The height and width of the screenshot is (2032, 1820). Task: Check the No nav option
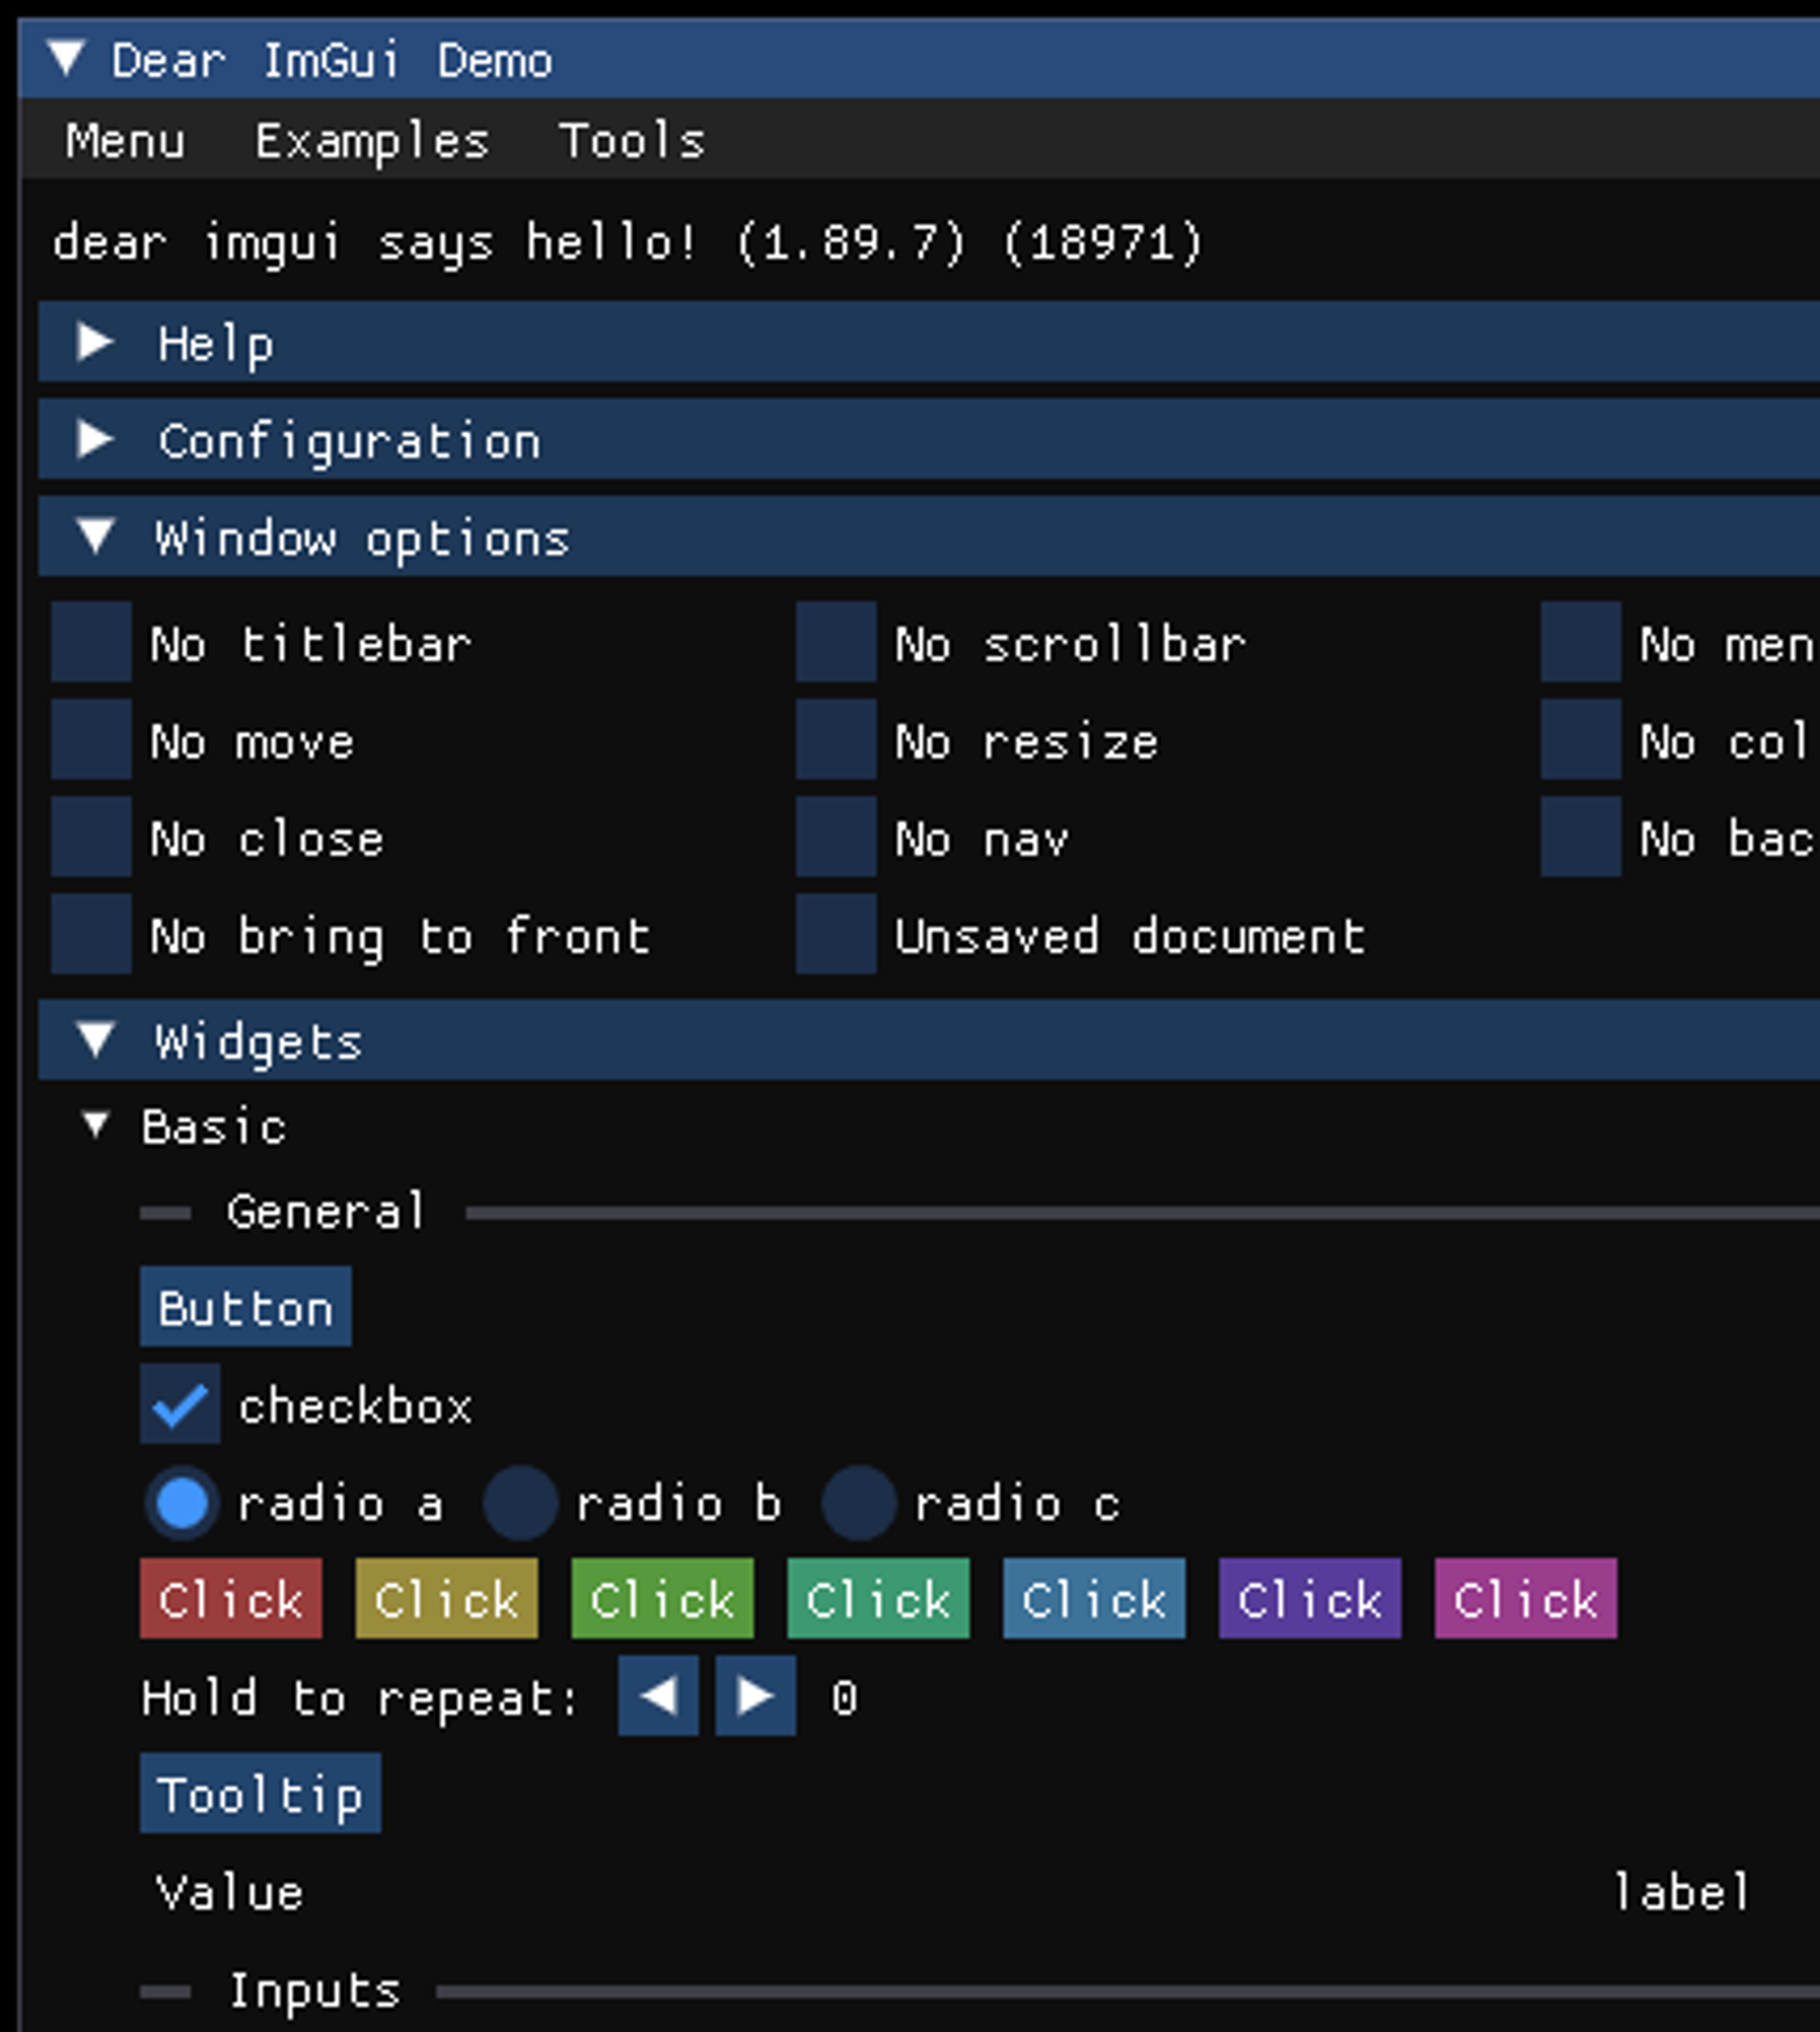[836, 837]
